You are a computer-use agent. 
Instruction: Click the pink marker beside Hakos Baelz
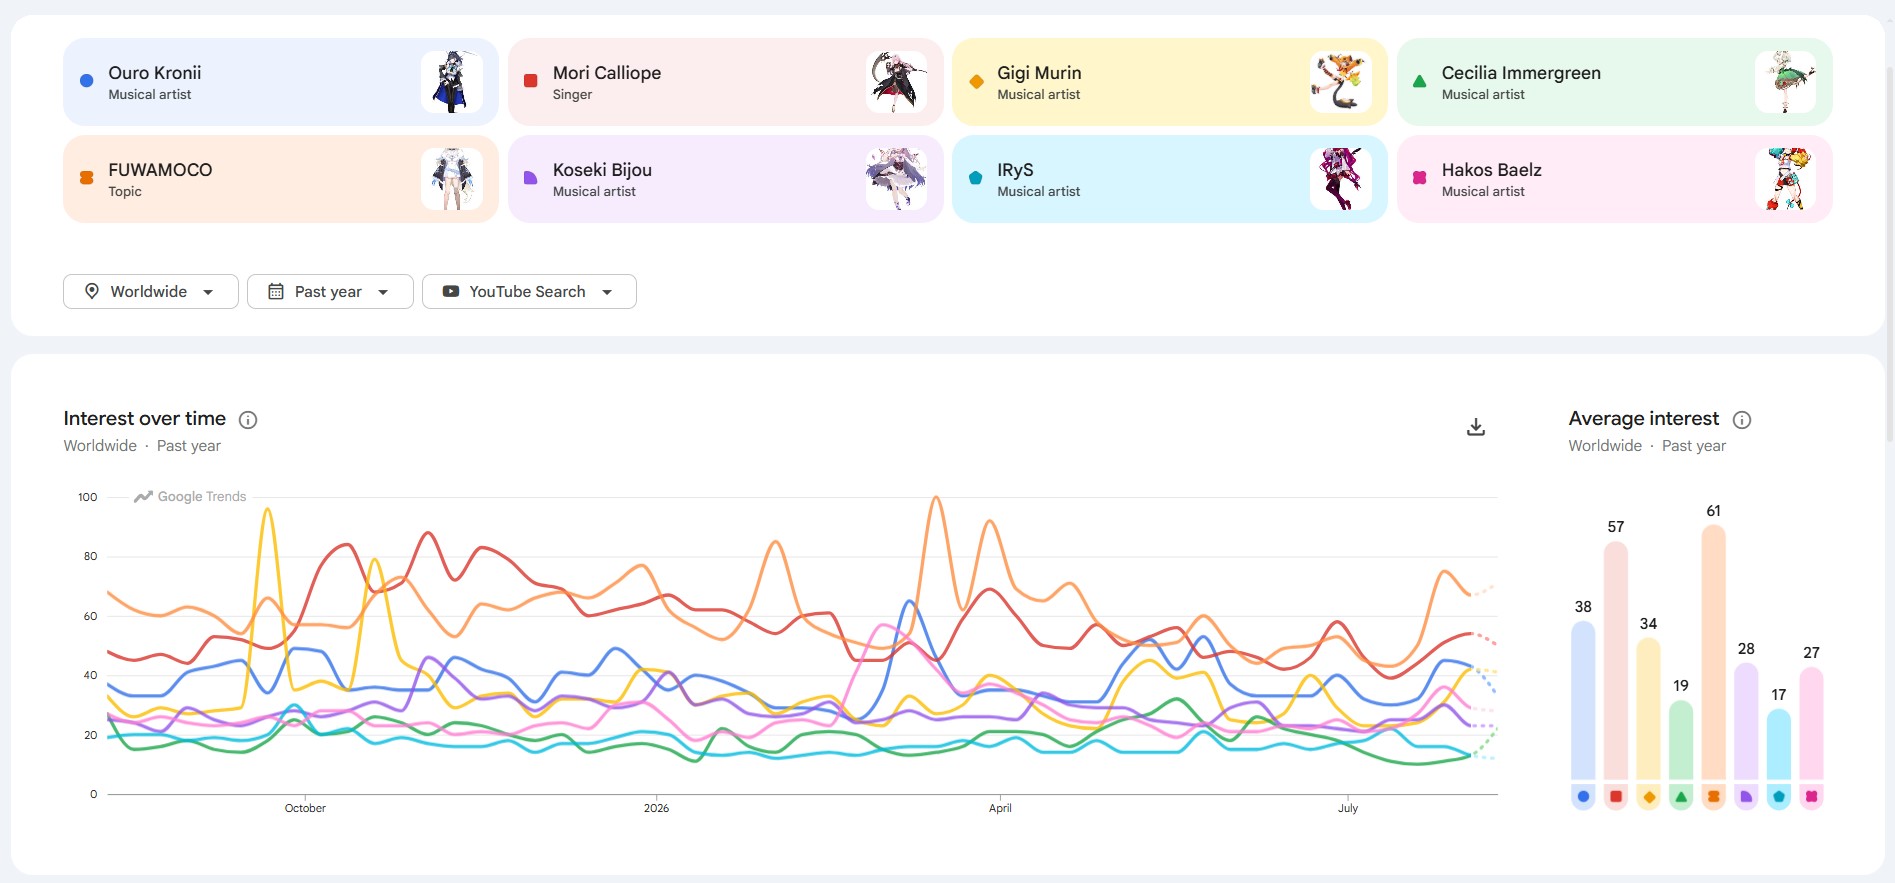pos(1420,178)
